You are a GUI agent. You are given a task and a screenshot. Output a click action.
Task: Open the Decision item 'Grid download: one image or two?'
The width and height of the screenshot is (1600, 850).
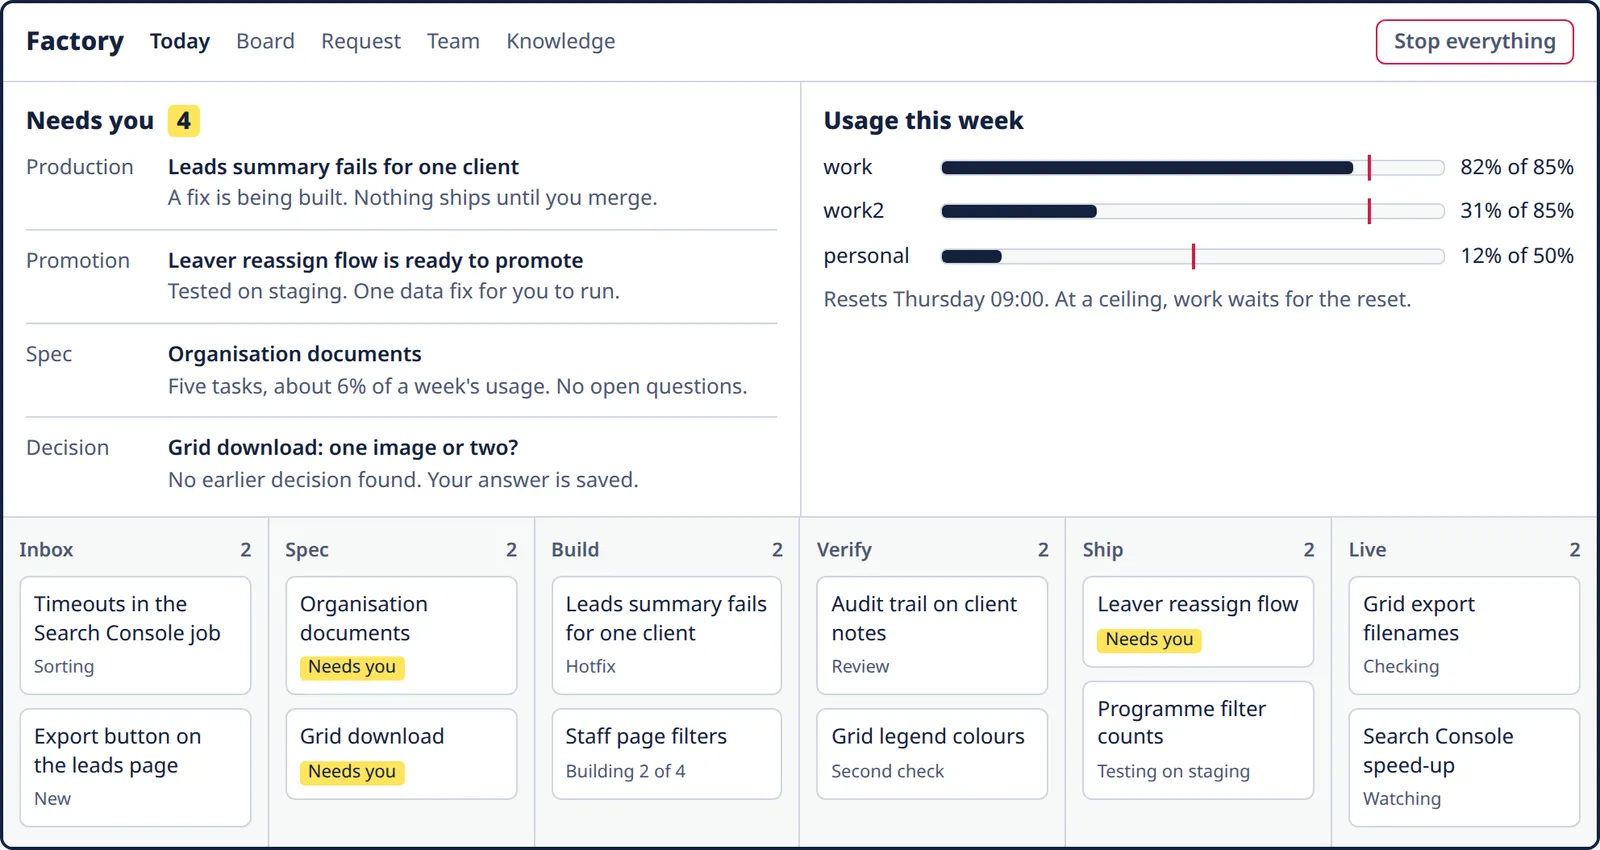click(x=401, y=464)
